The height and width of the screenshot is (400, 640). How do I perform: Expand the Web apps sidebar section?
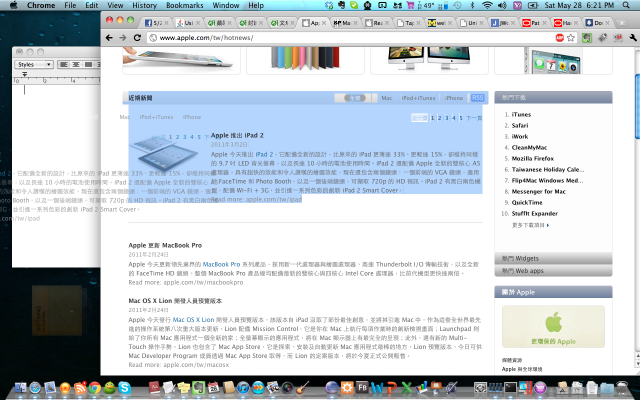(x=553, y=271)
